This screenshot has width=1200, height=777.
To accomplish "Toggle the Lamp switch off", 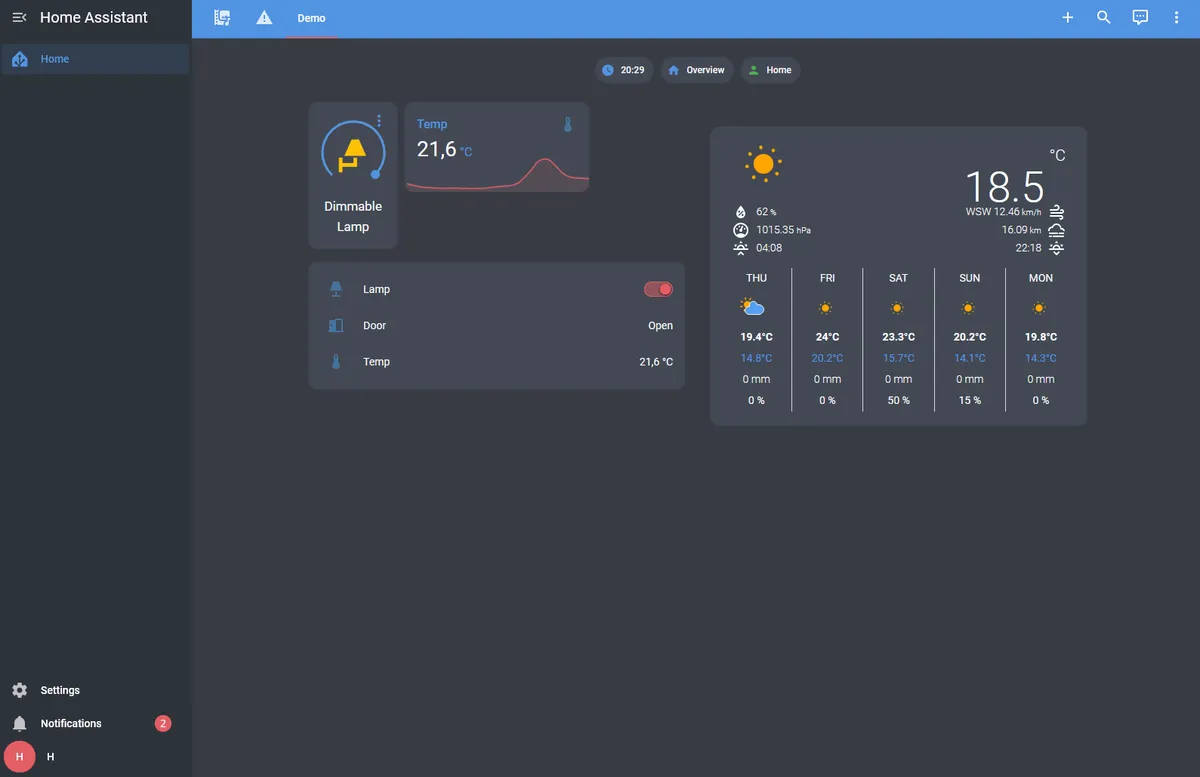I will click(x=658, y=289).
